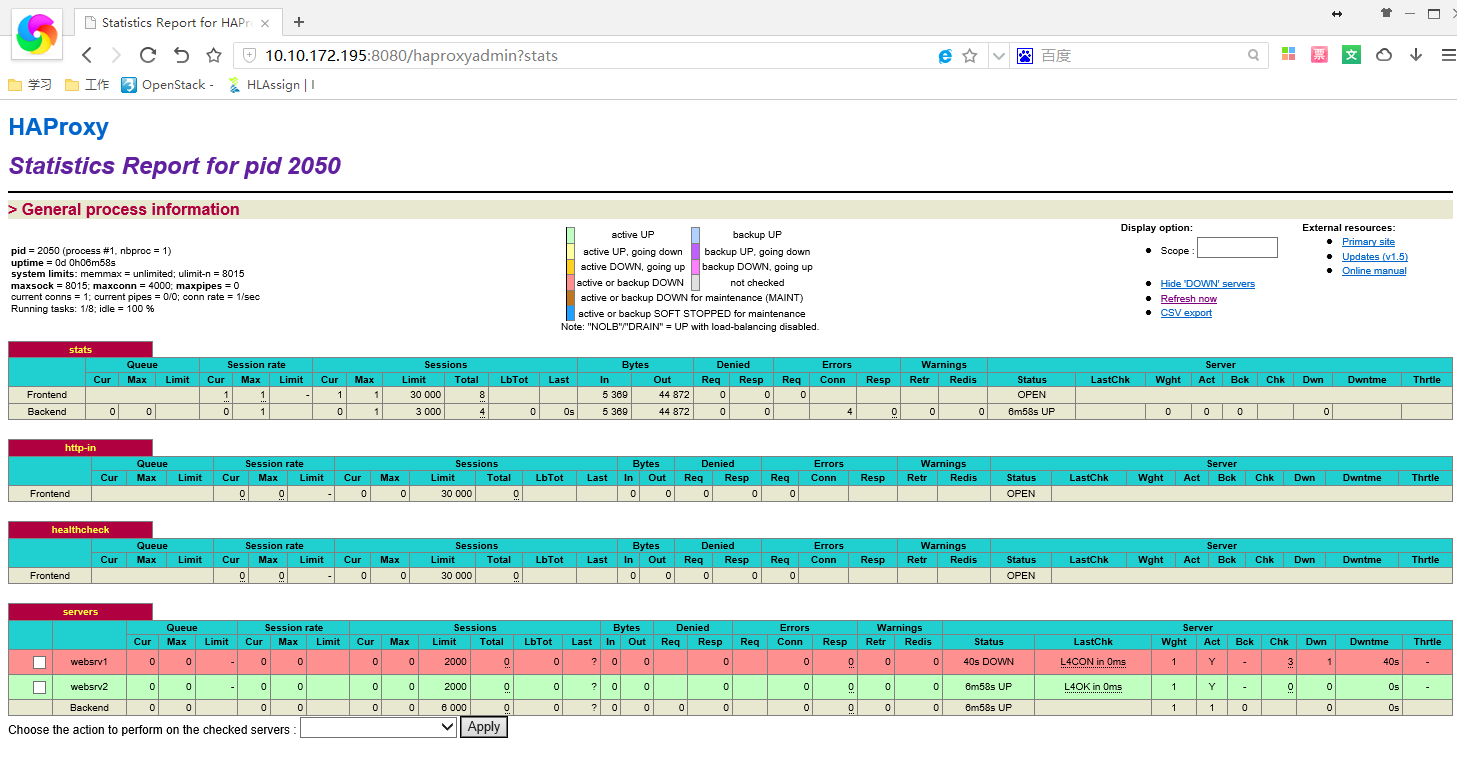
Task: Click into the 百度 search box
Action: pos(1140,56)
